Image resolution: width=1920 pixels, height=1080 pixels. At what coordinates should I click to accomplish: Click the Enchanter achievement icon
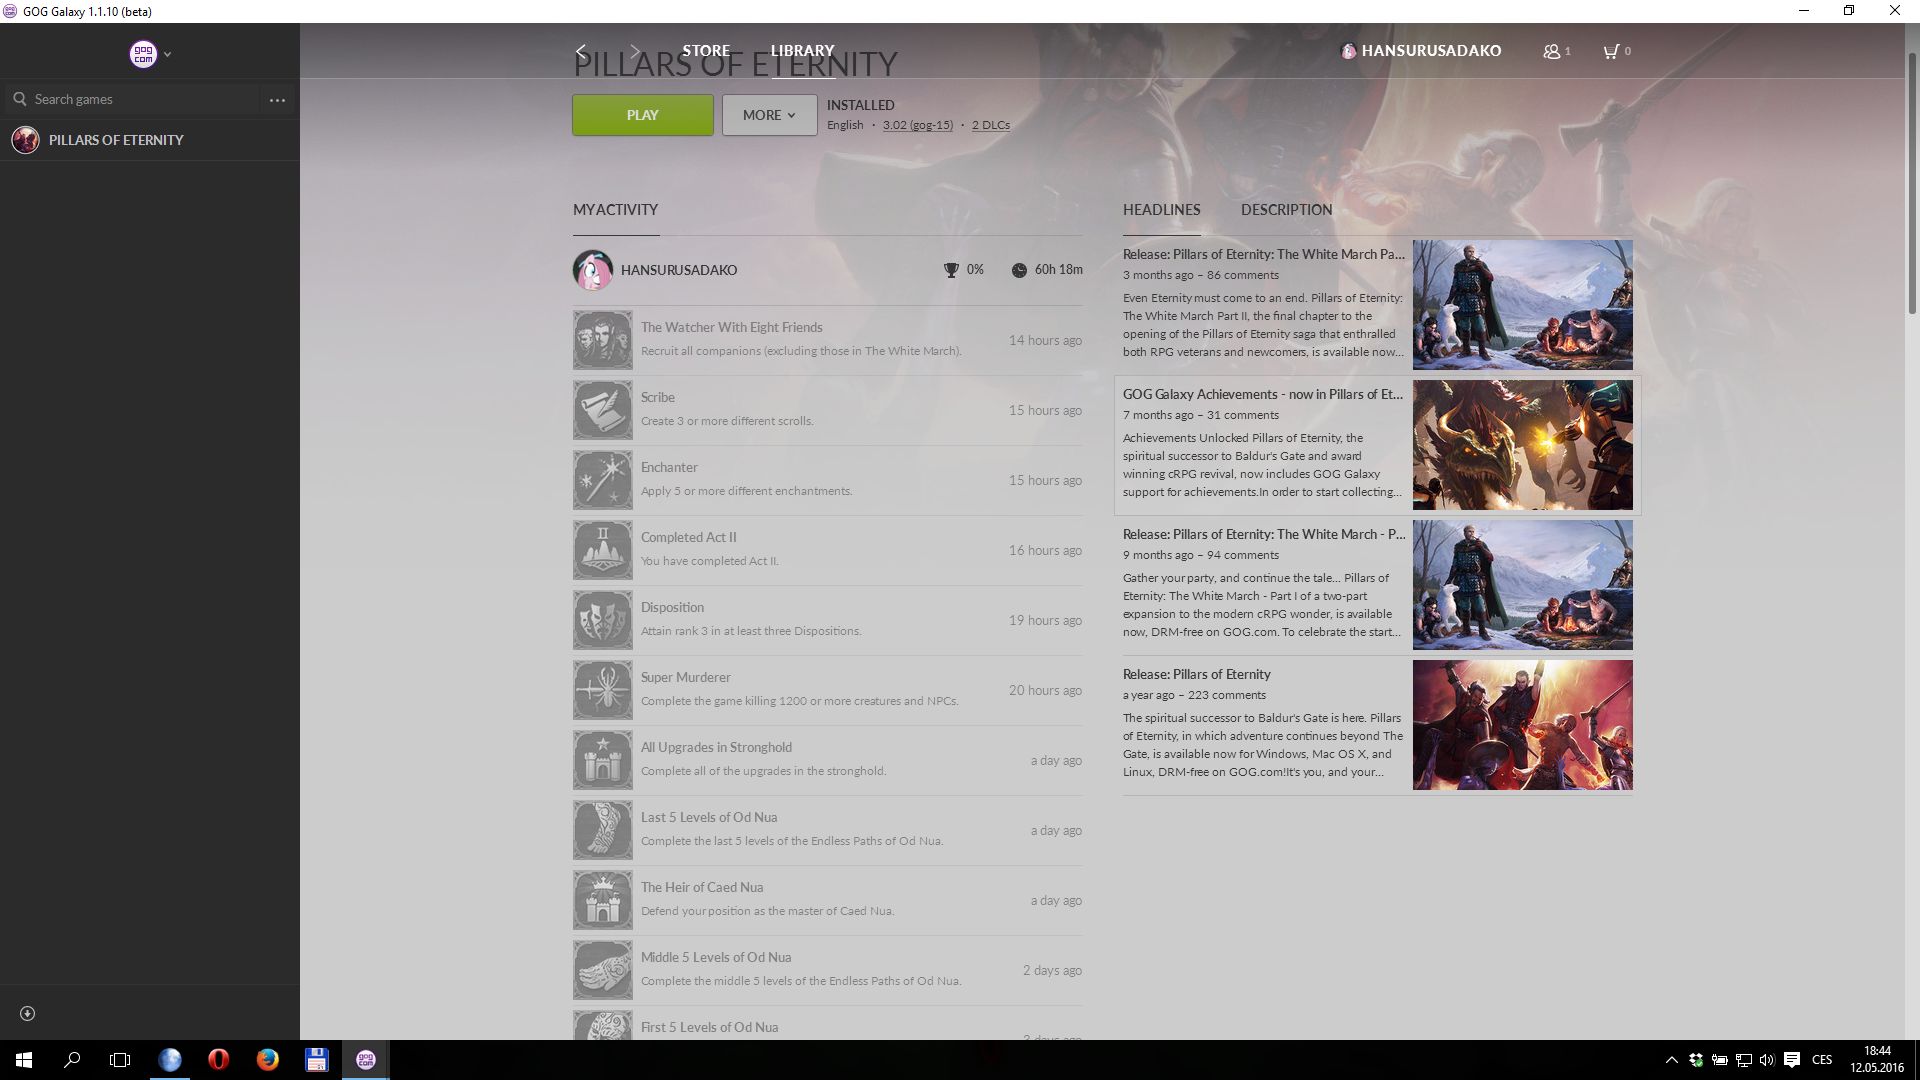click(x=603, y=480)
